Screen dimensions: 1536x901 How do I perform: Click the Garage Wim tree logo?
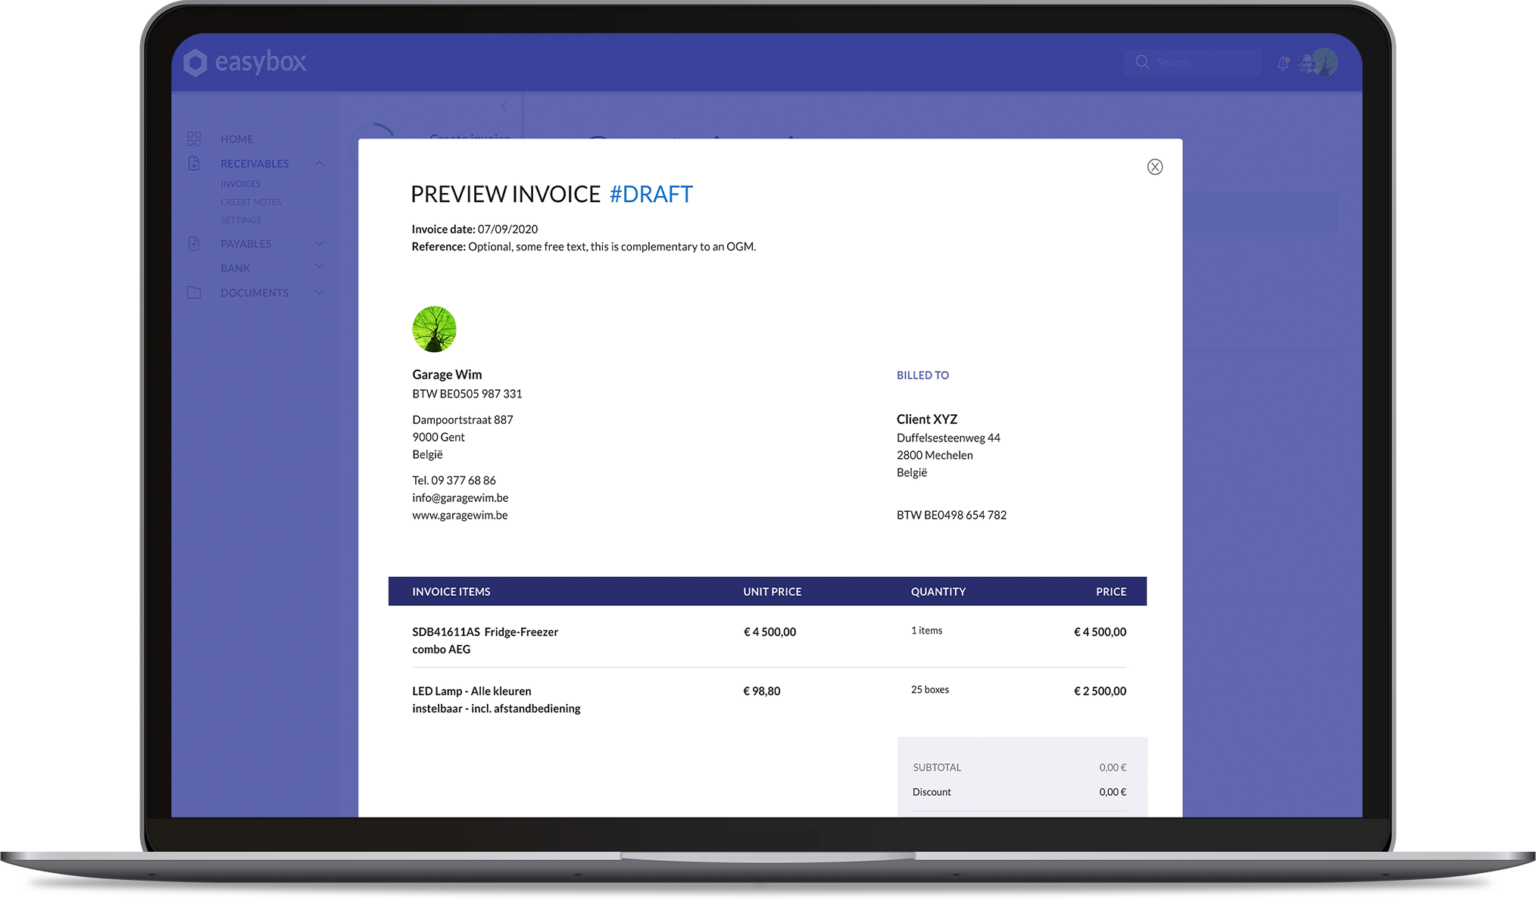click(x=434, y=329)
